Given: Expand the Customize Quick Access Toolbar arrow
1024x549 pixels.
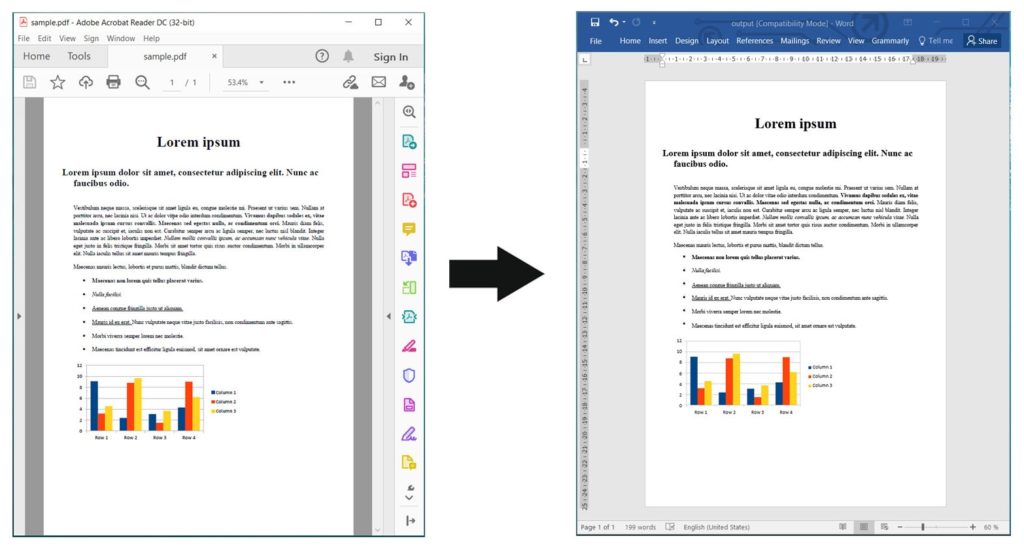Looking at the screenshot, I should coord(654,22).
